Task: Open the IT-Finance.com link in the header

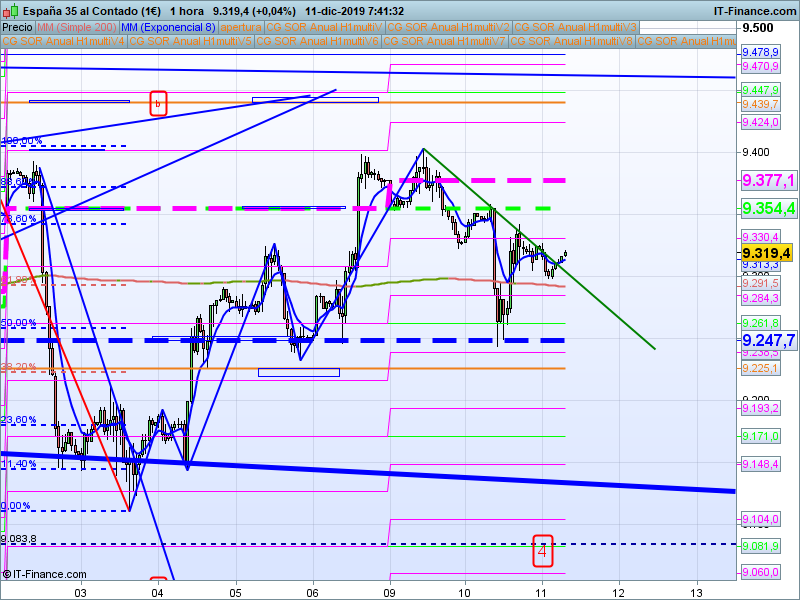Action: [755, 11]
